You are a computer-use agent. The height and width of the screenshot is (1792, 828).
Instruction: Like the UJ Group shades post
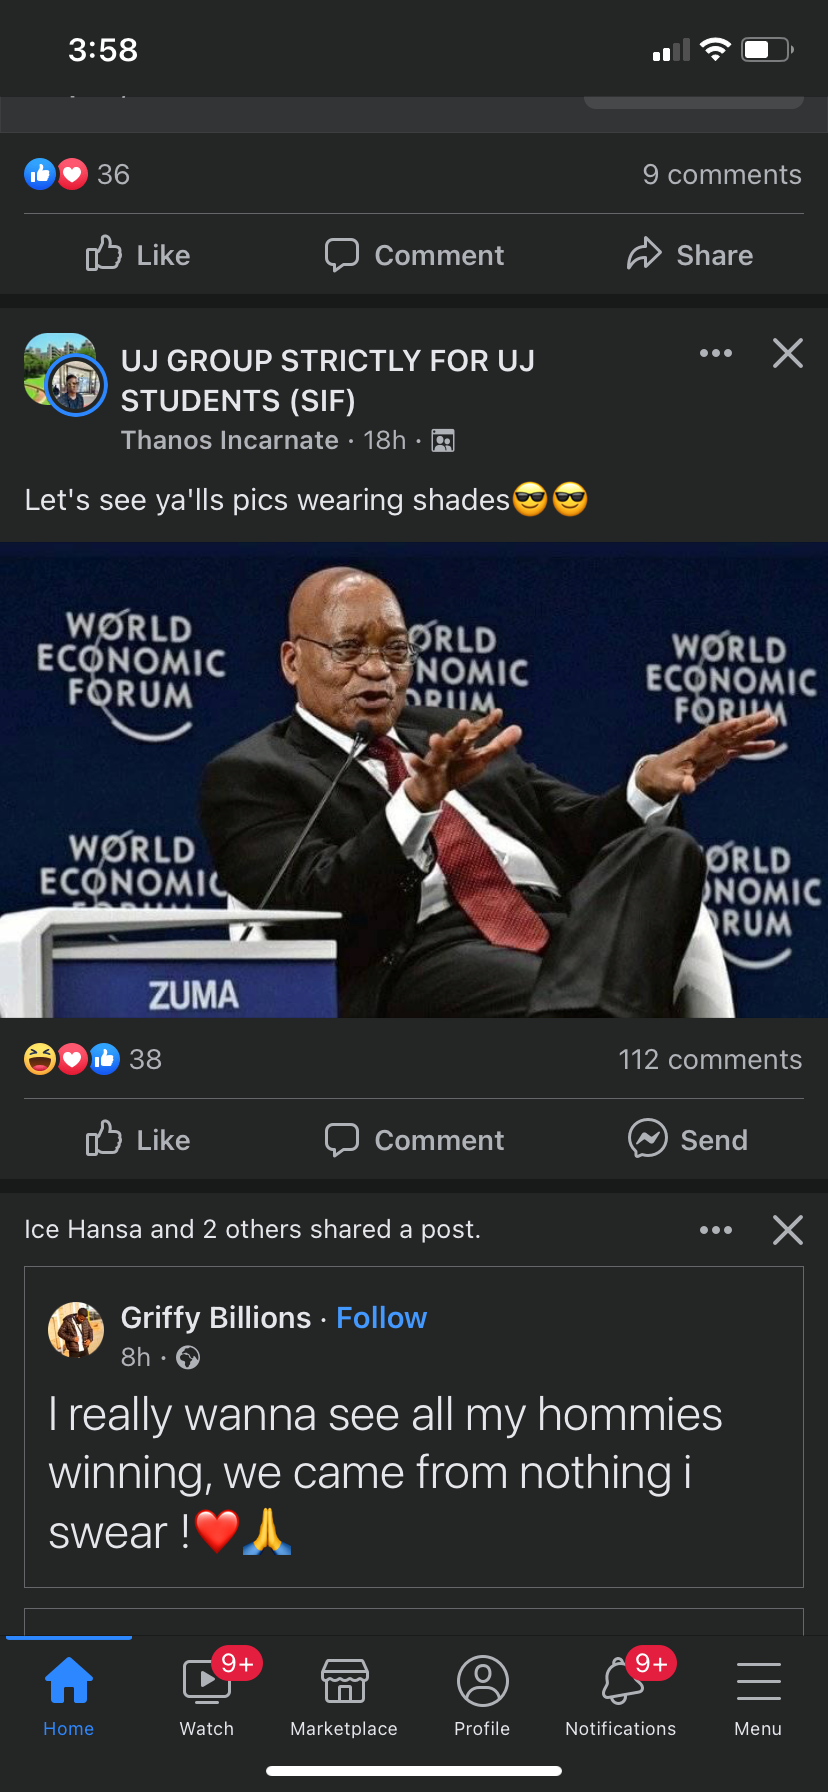tap(138, 1140)
